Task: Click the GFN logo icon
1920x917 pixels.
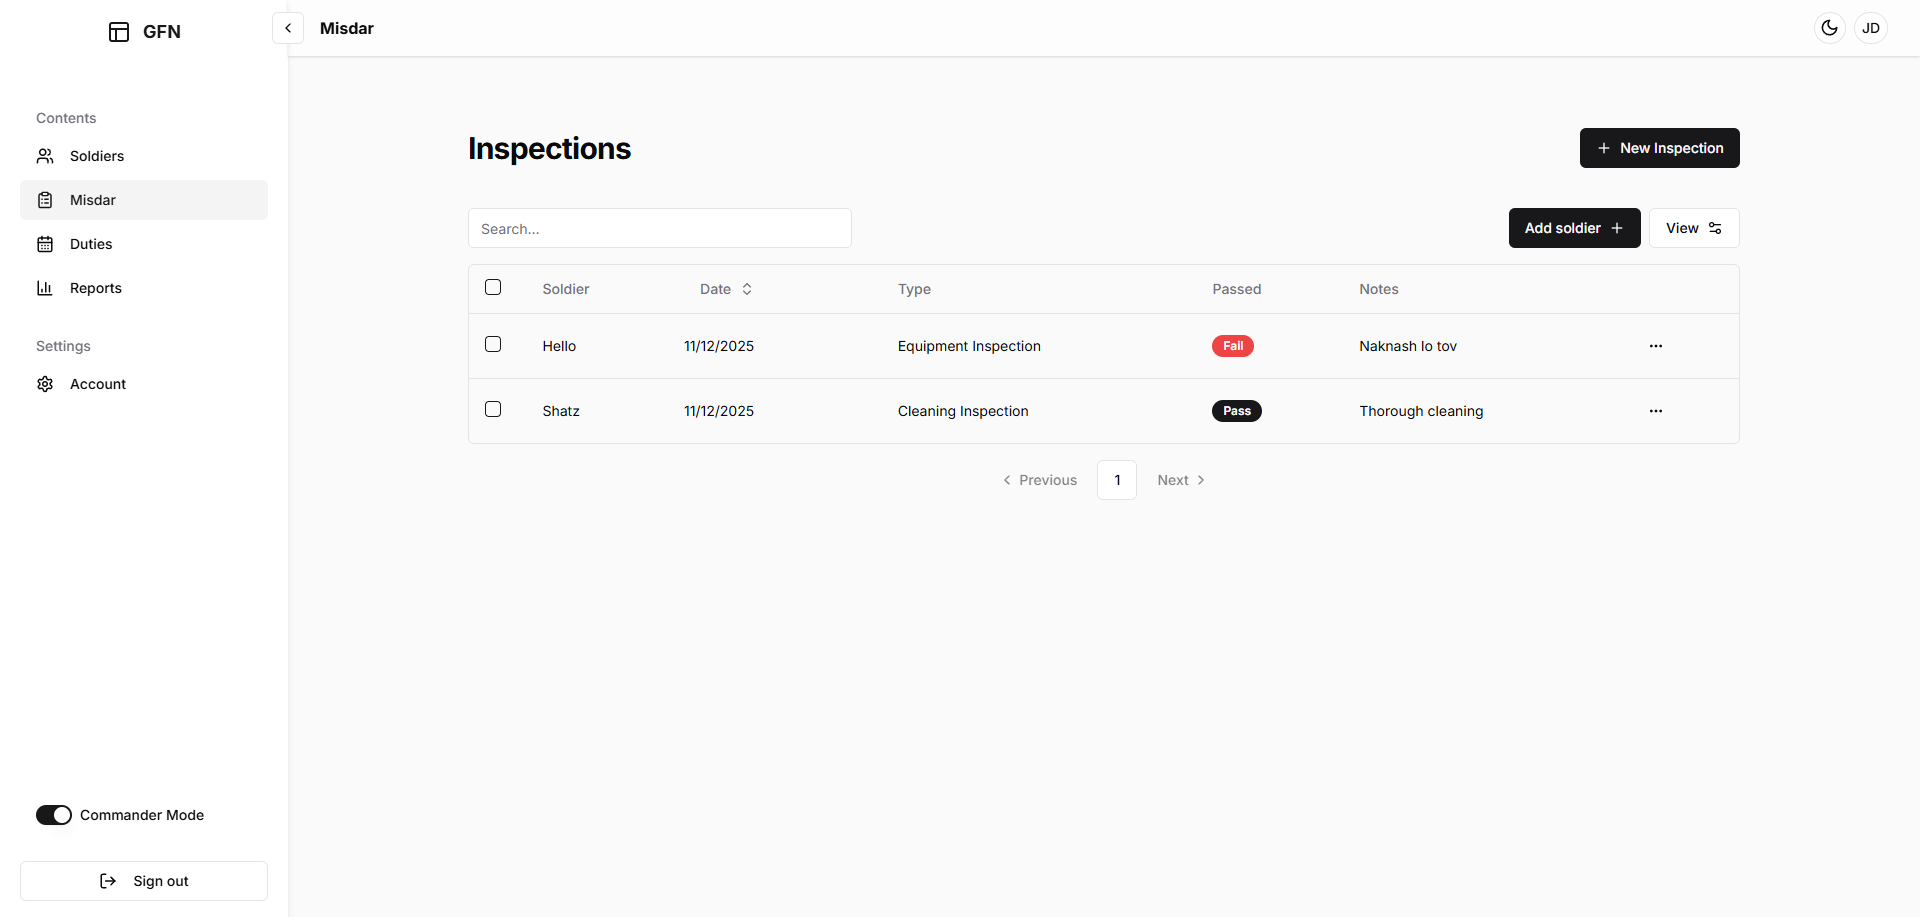Action: pyautogui.click(x=119, y=32)
